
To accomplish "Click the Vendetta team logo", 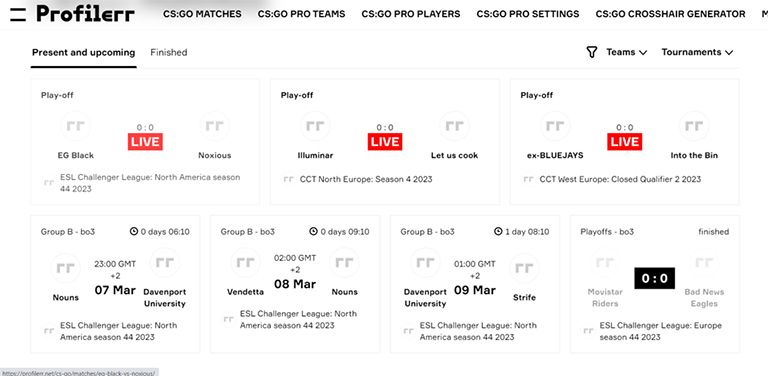I will pos(245,263).
